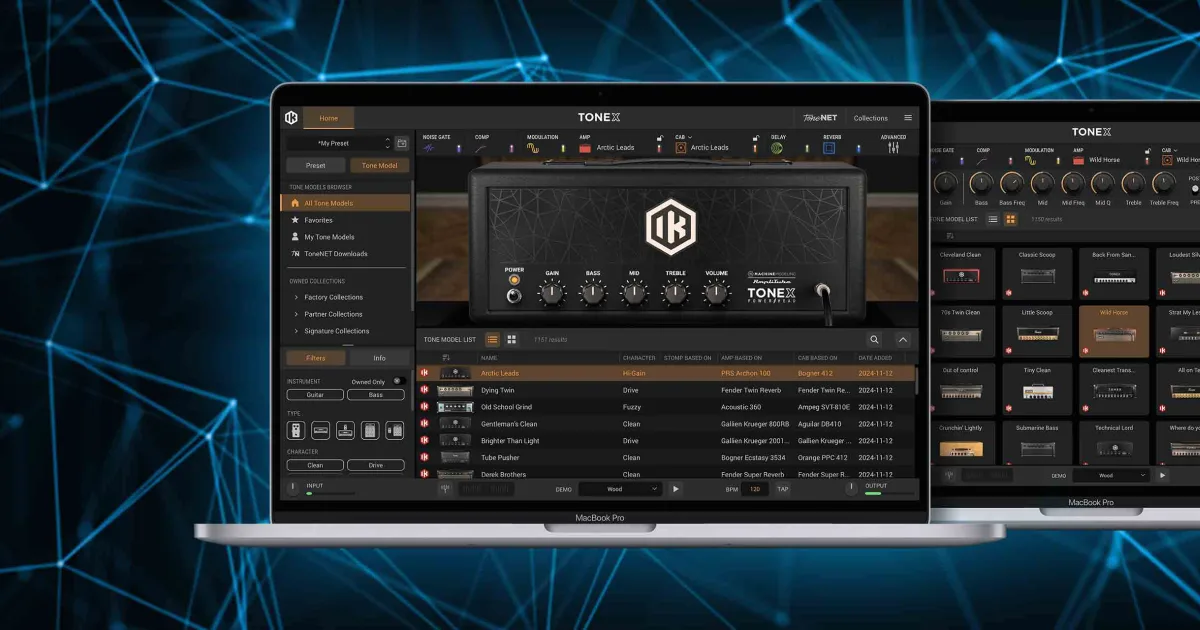Switch to the Info tab
This screenshot has height=630, width=1200.
click(x=379, y=358)
